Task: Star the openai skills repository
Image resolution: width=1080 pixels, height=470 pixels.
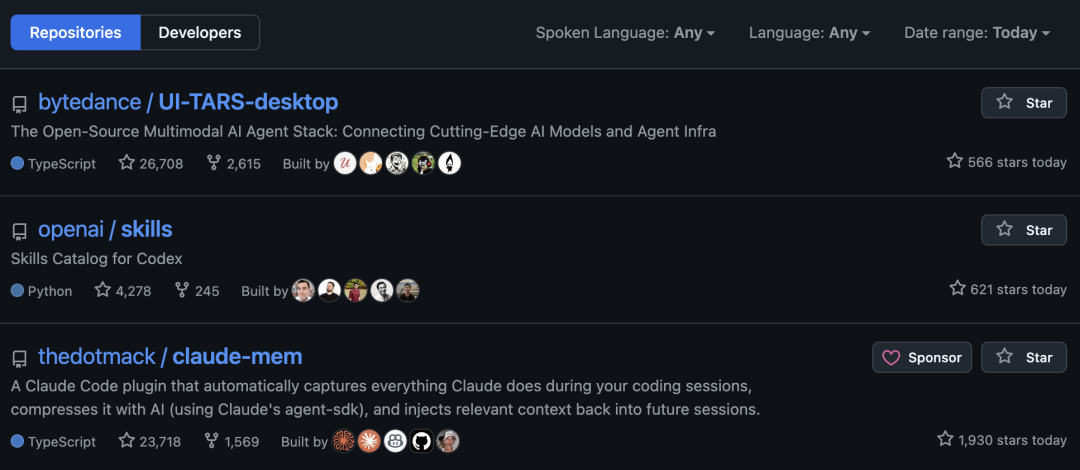Action: (1023, 230)
